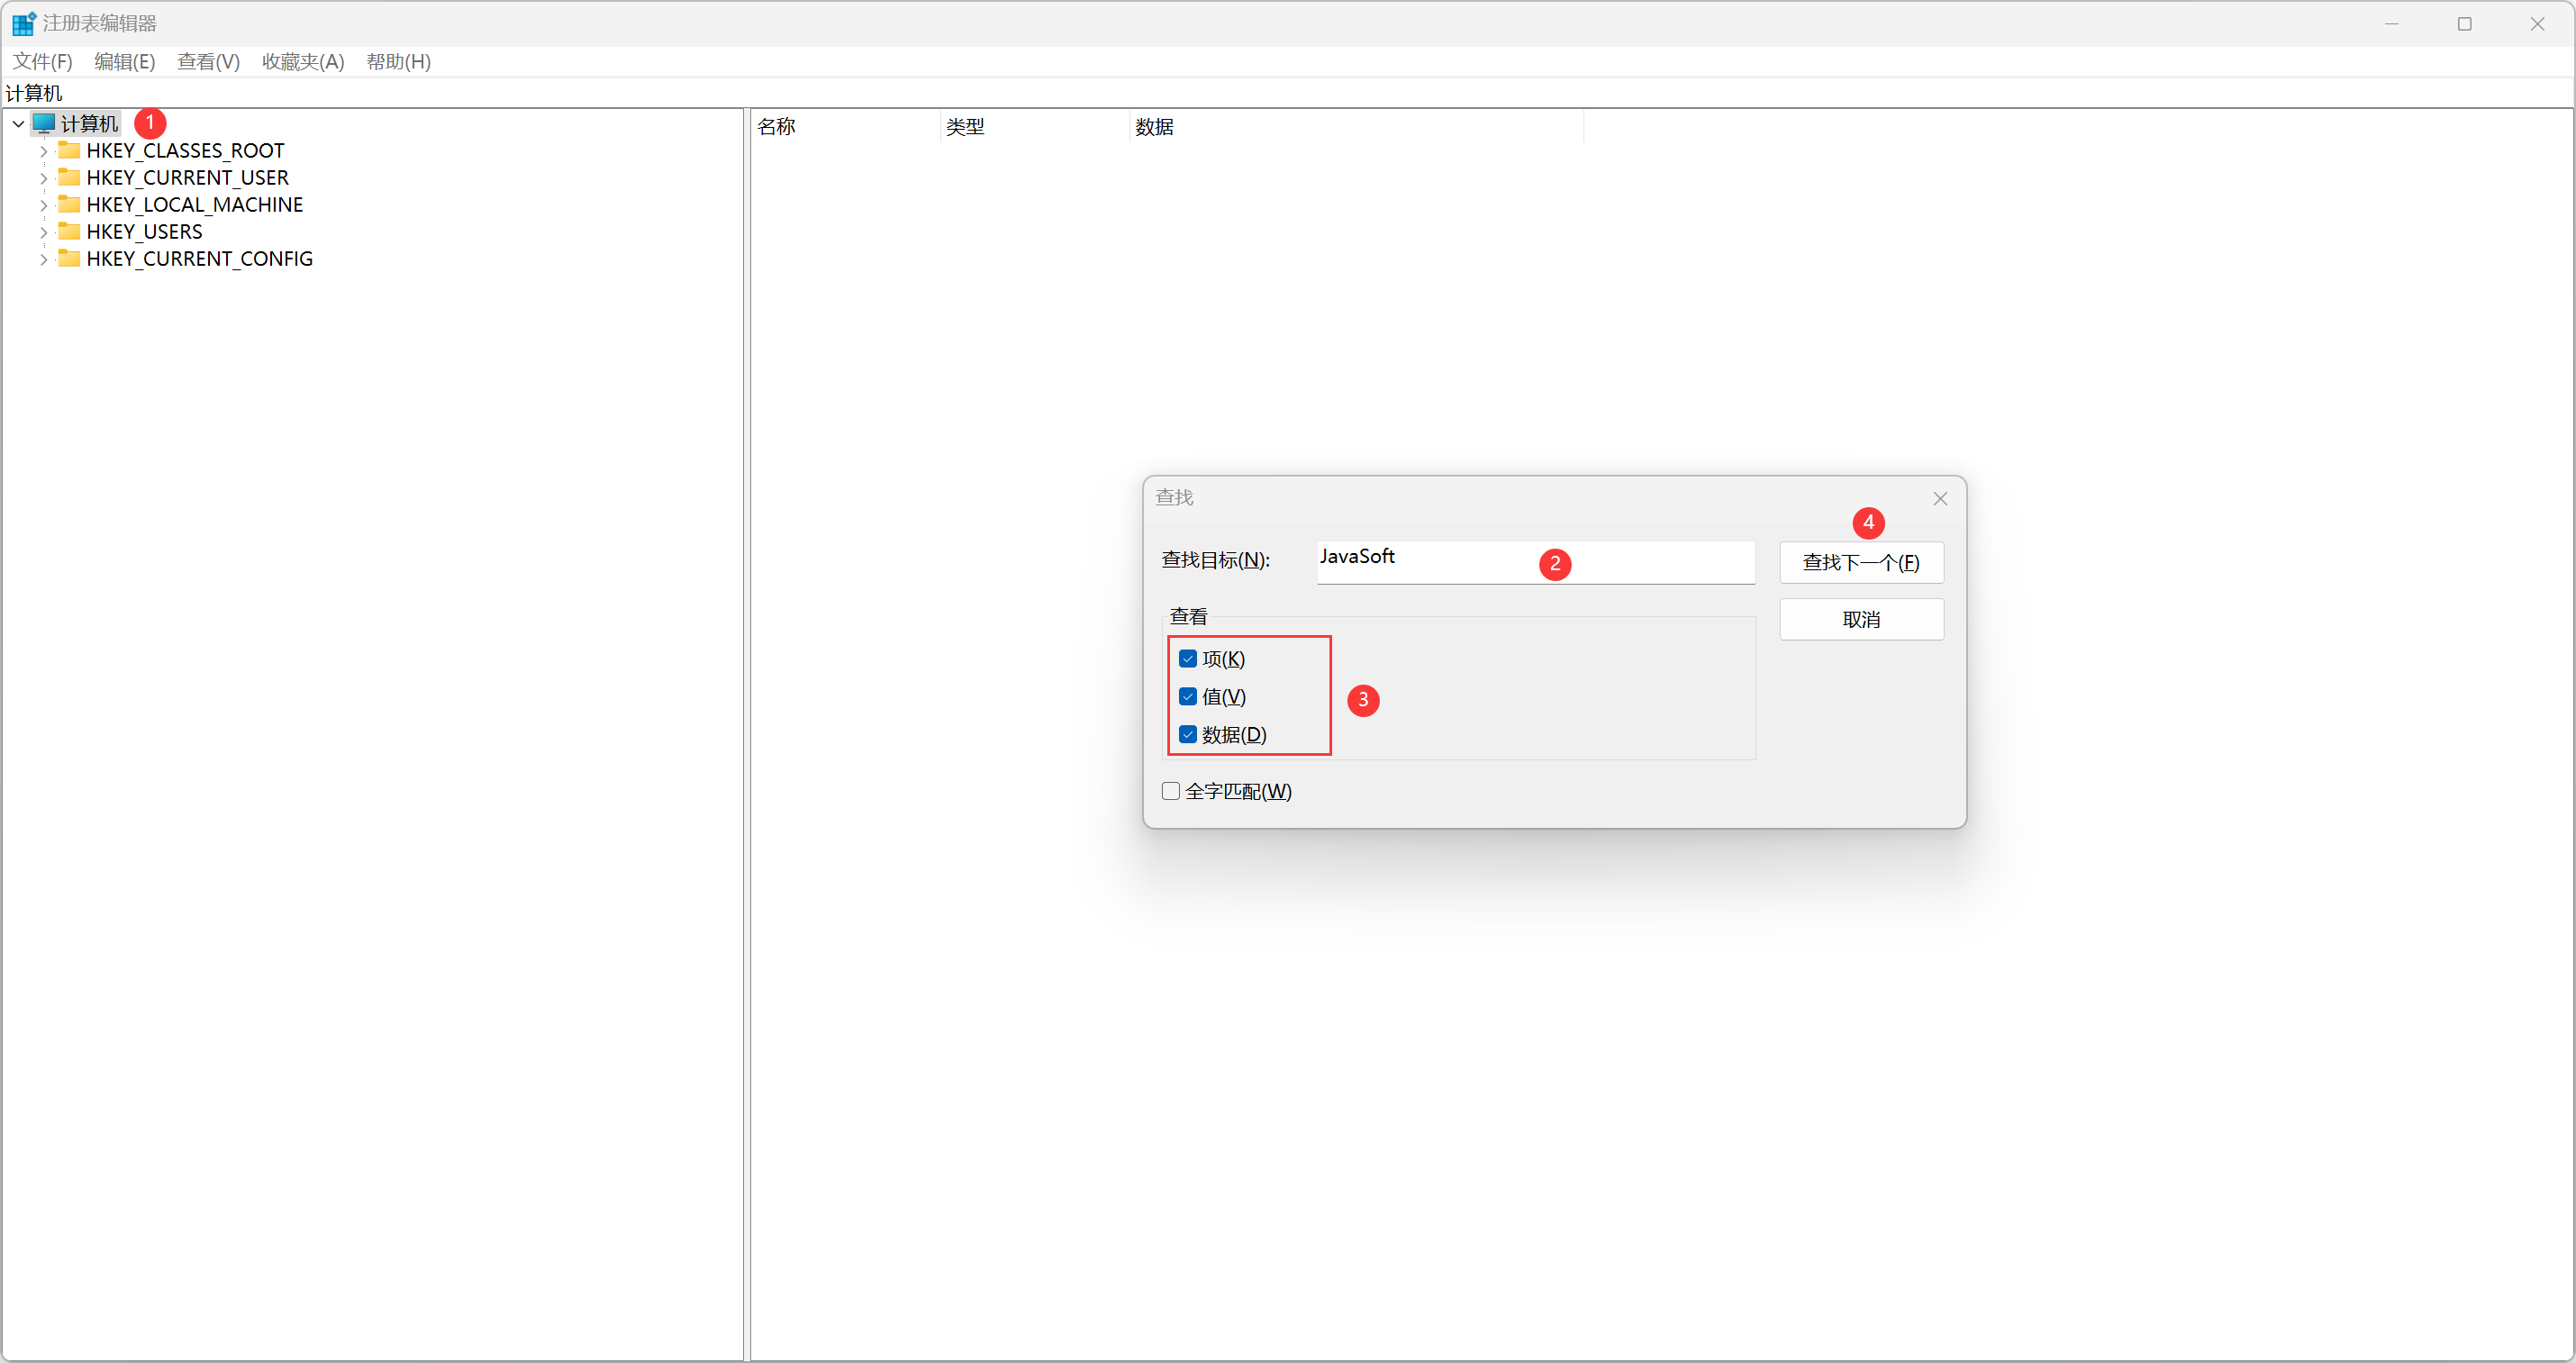2576x1363 pixels.
Task: Close the 查找 dialog with X
Action: (1940, 498)
